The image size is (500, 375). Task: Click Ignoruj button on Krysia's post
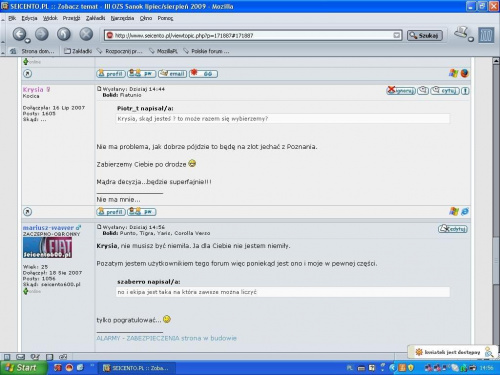(x=401, y=91)
